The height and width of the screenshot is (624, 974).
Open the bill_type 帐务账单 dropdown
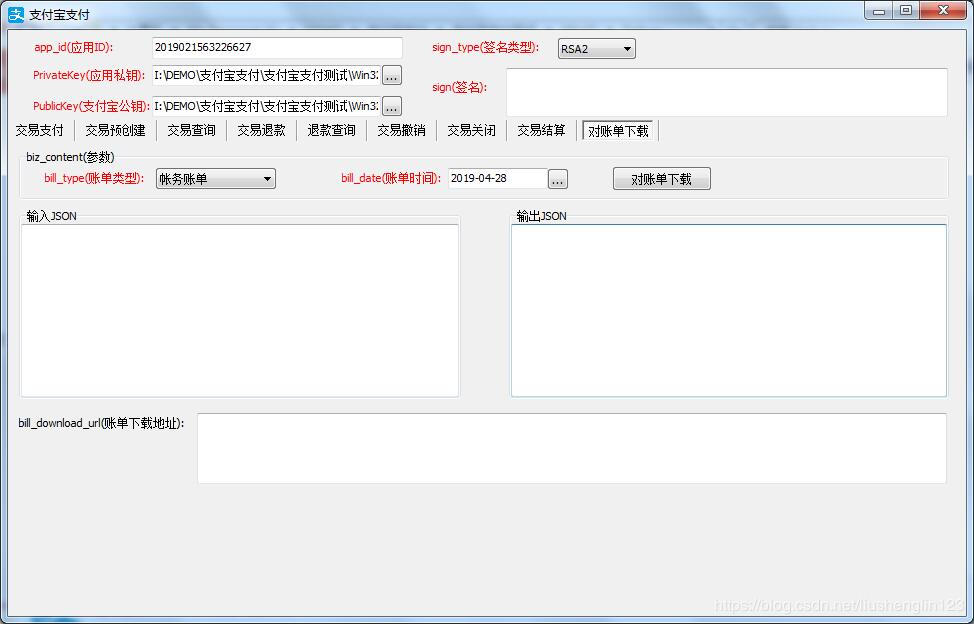coord(216,179)
